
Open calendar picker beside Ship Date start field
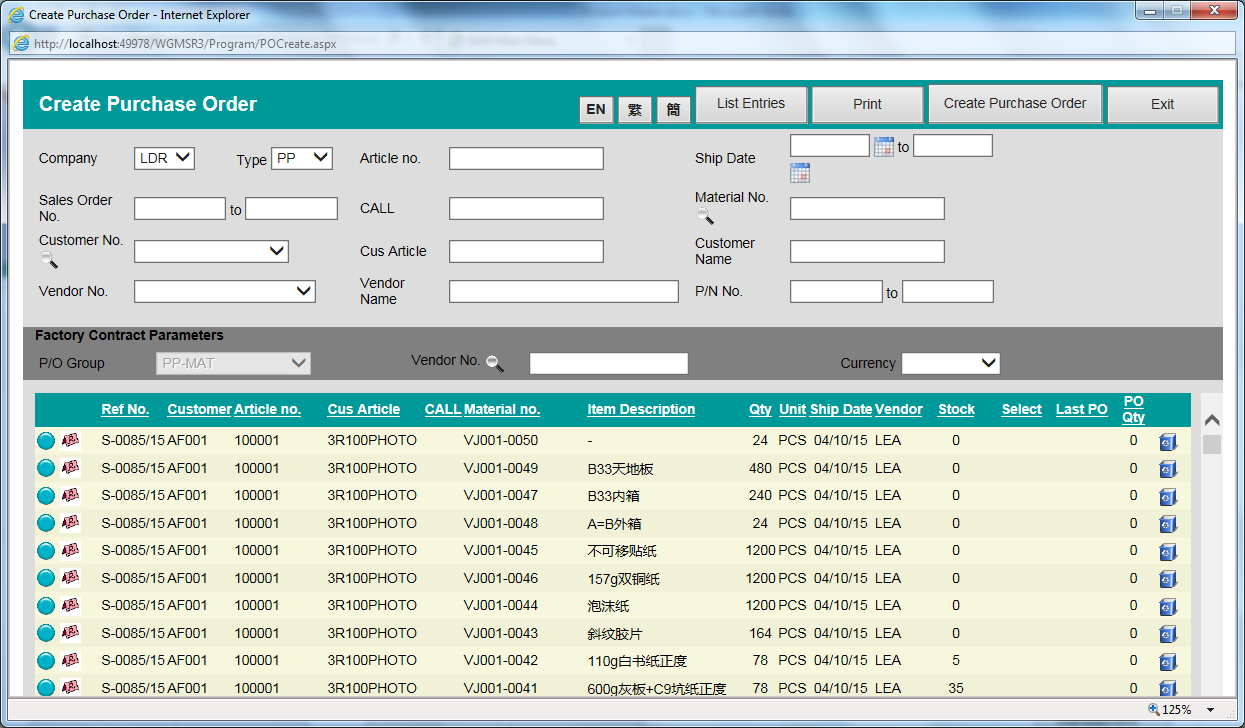(x=883, y=147)
